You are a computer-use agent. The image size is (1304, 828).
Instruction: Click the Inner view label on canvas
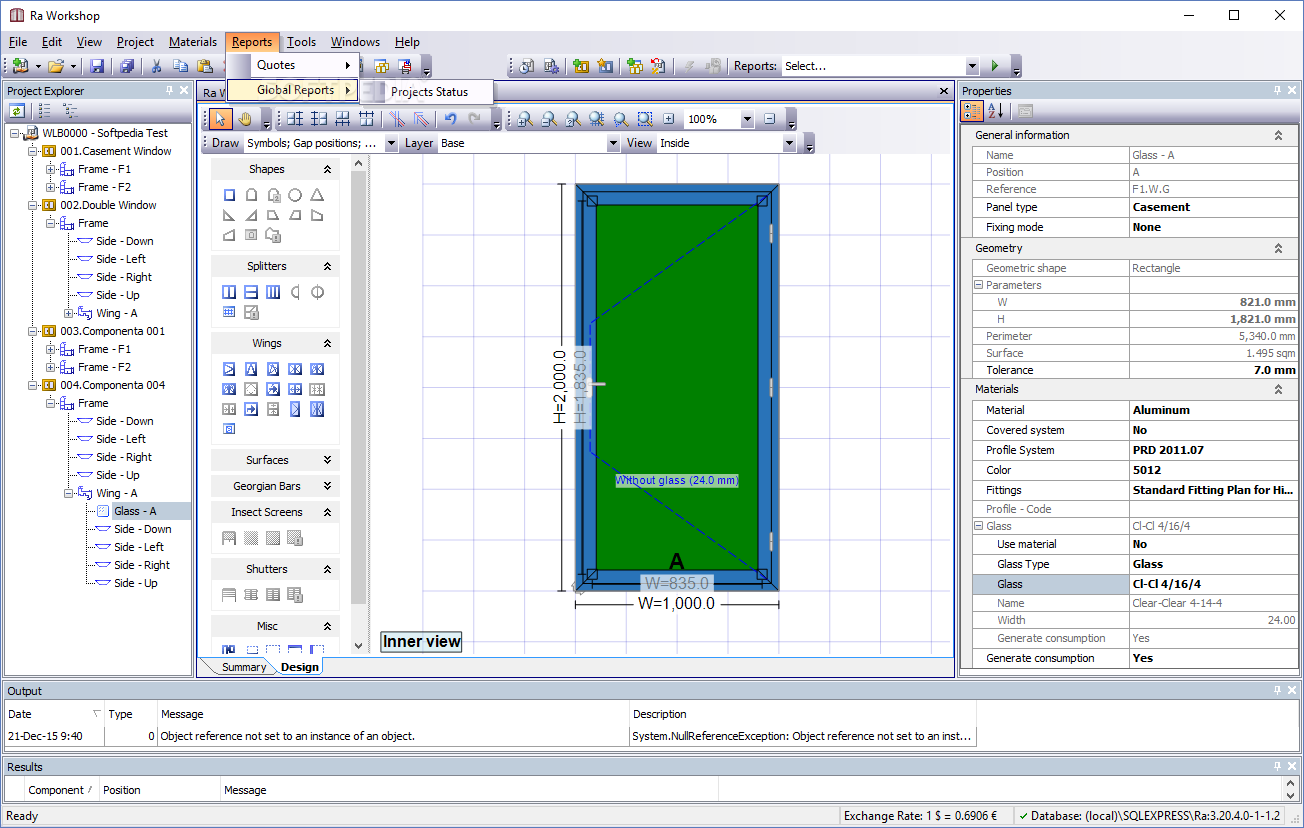click(422, 642)
